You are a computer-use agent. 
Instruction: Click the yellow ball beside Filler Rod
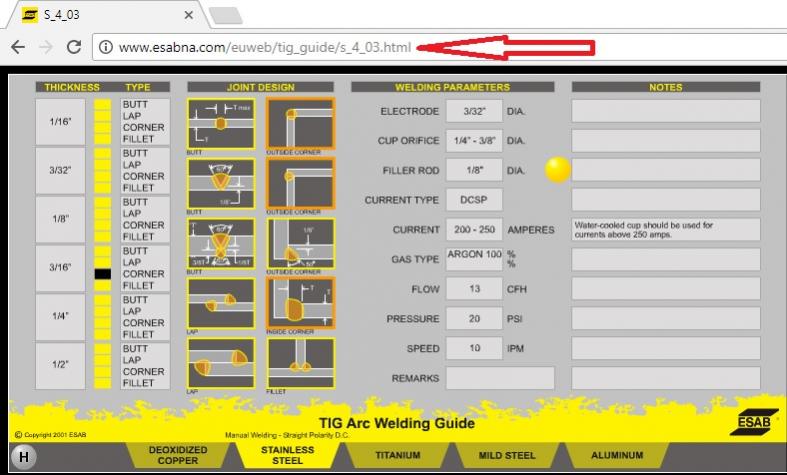pos(558,170)
